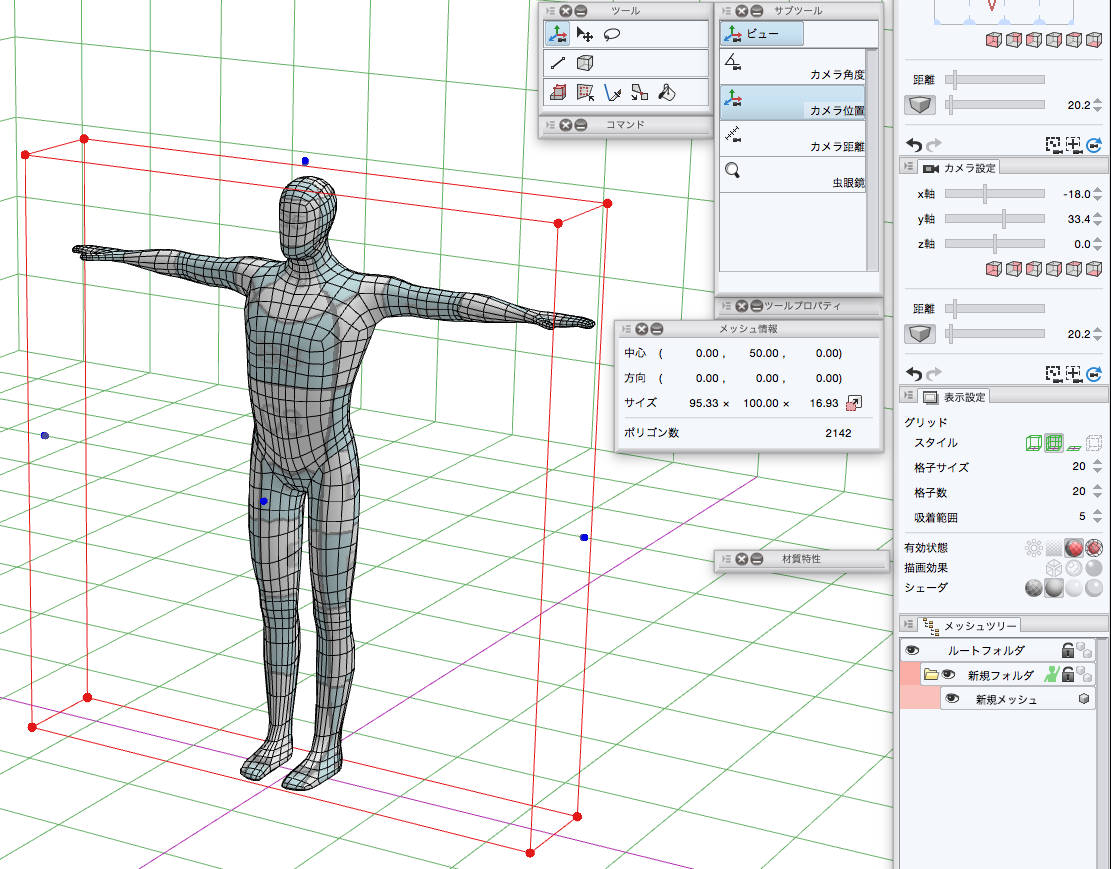Image resolution: width=1111 pixels, height=869 pixels.
Task: Choose the line drawing tool
Action: (558, 63)
